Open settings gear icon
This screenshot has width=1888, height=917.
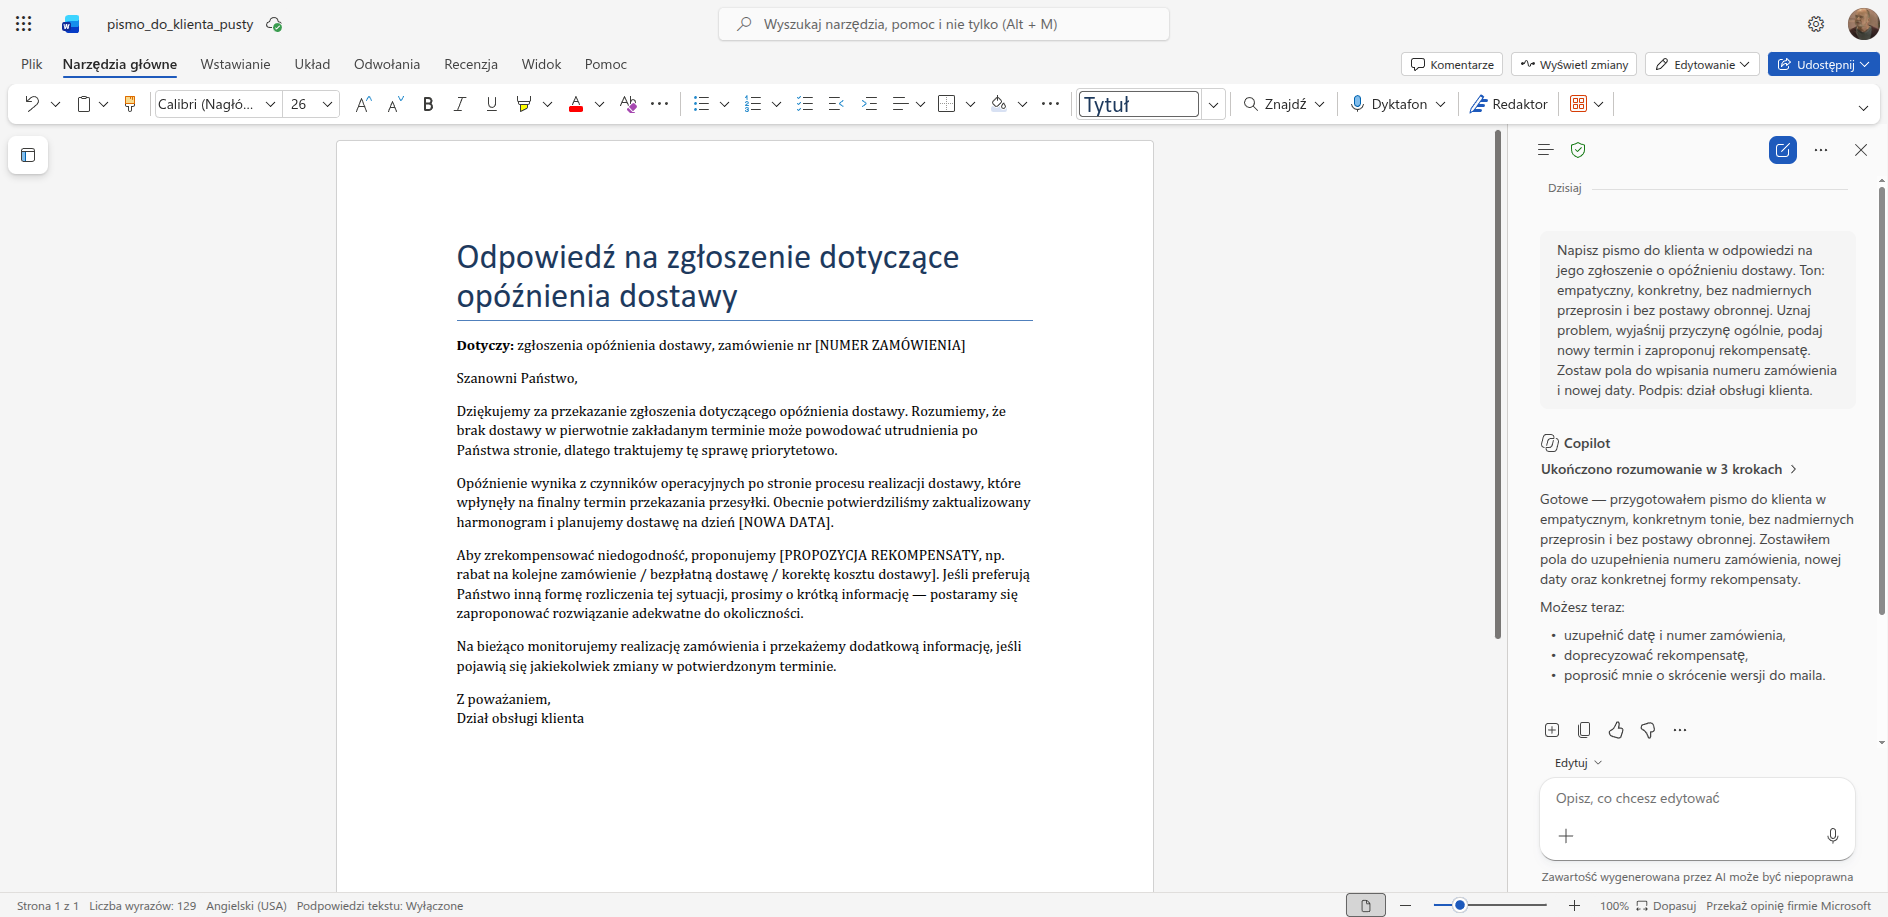1816,24
